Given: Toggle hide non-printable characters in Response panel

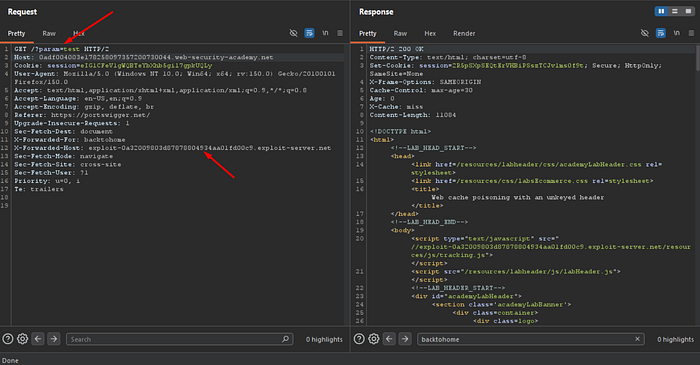Looking at the screenshot, I should [x=645, y=33].
